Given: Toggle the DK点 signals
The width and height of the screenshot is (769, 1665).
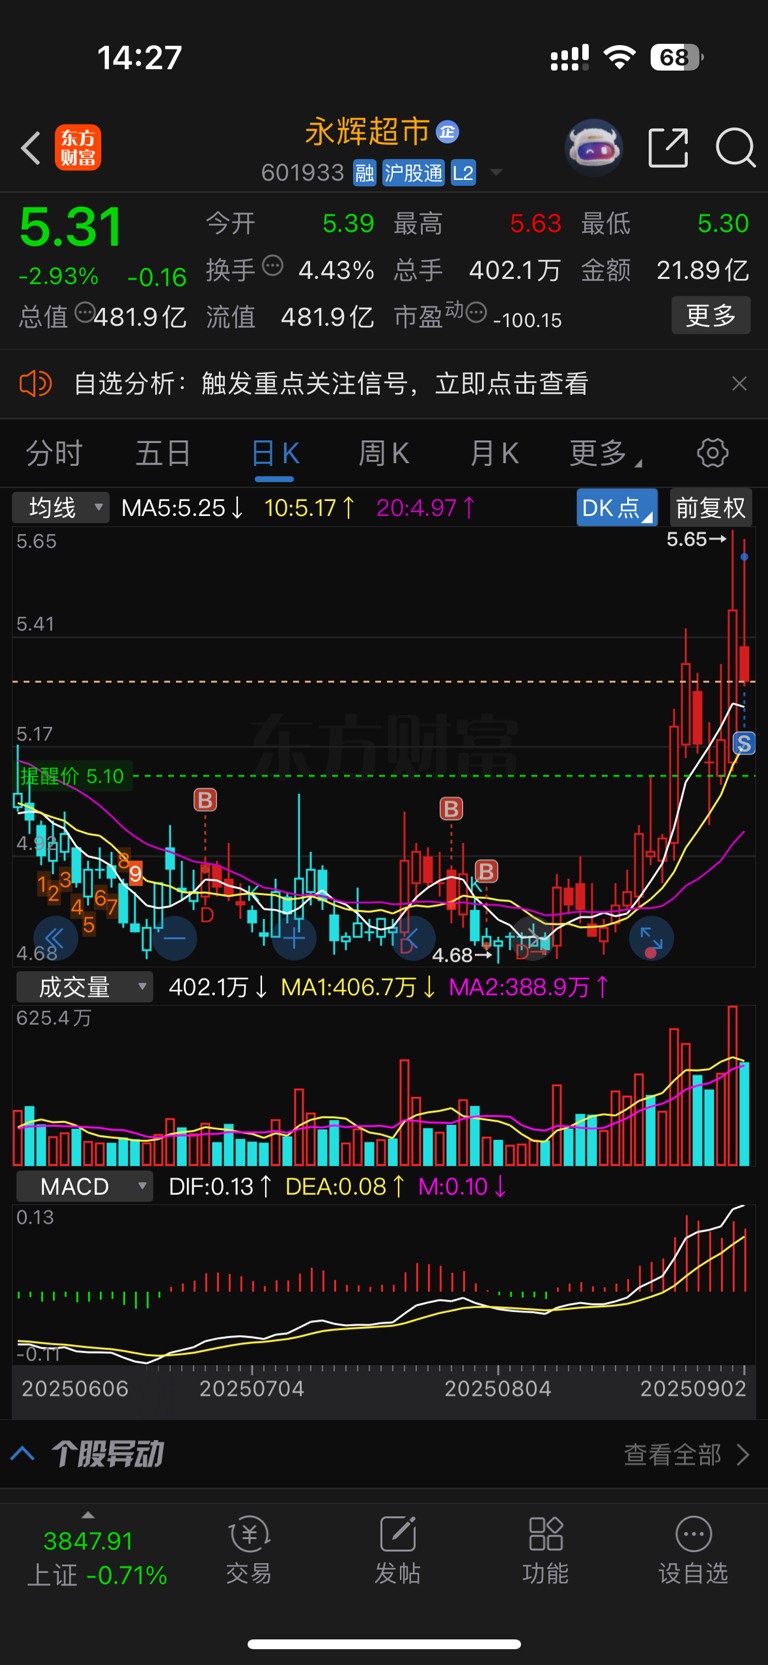Looking at the screenshot, I should 617,508.
